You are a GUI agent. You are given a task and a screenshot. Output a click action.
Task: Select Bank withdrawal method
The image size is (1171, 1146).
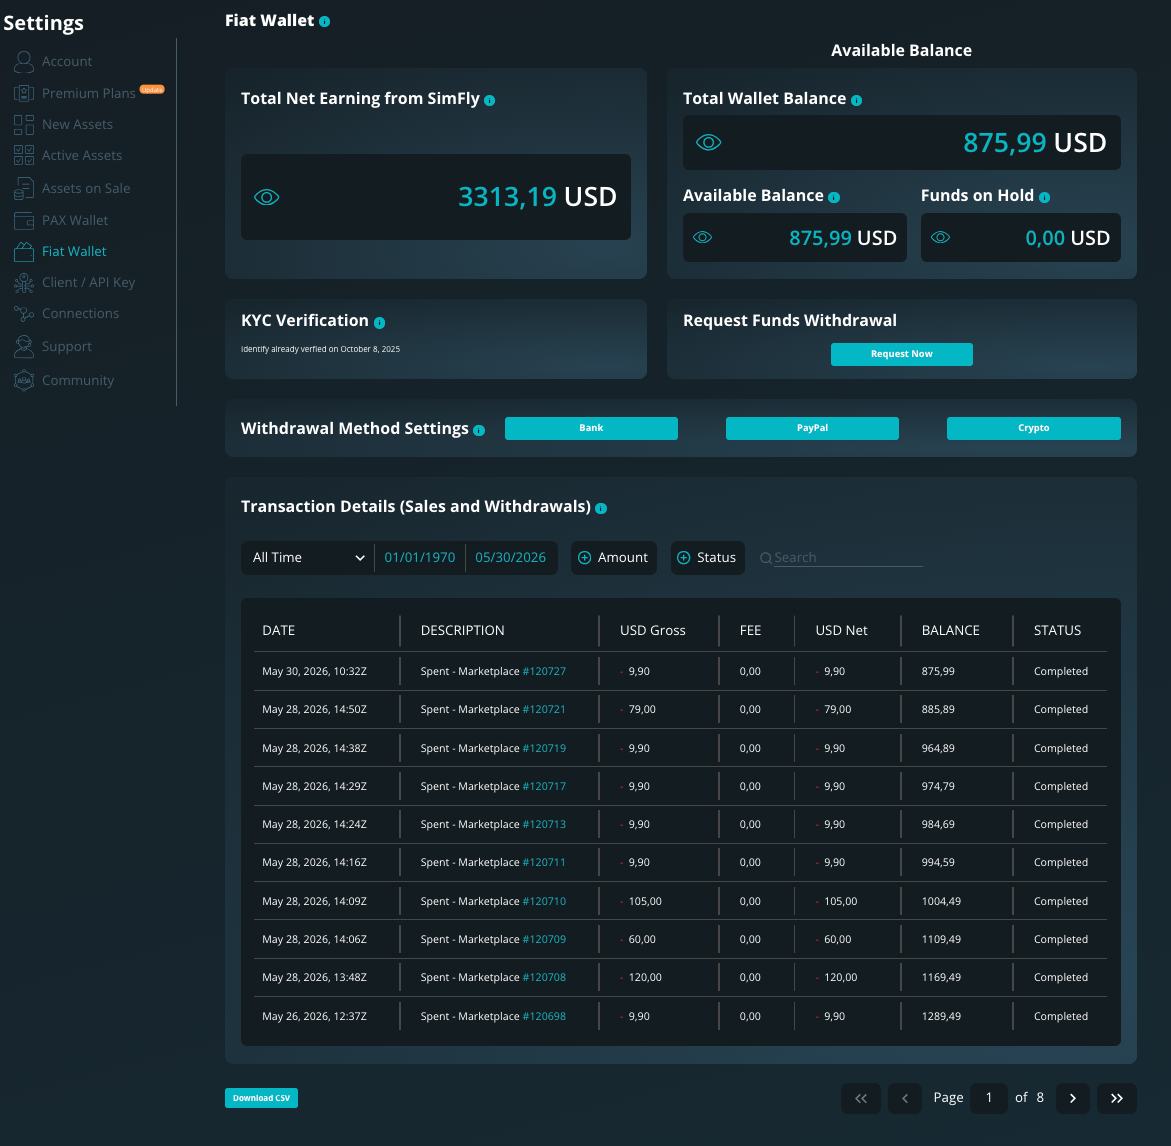point(591,428)
